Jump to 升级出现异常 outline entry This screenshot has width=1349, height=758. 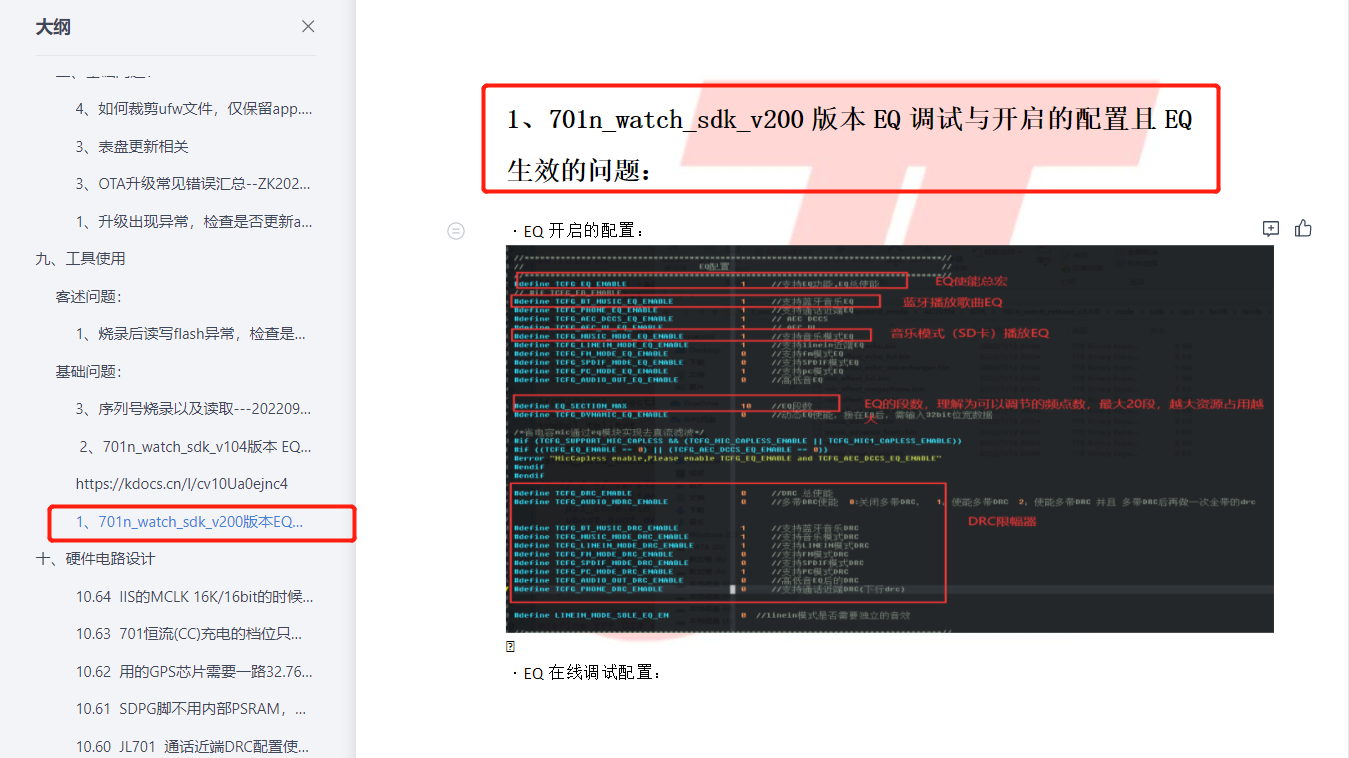pos(194,221)
